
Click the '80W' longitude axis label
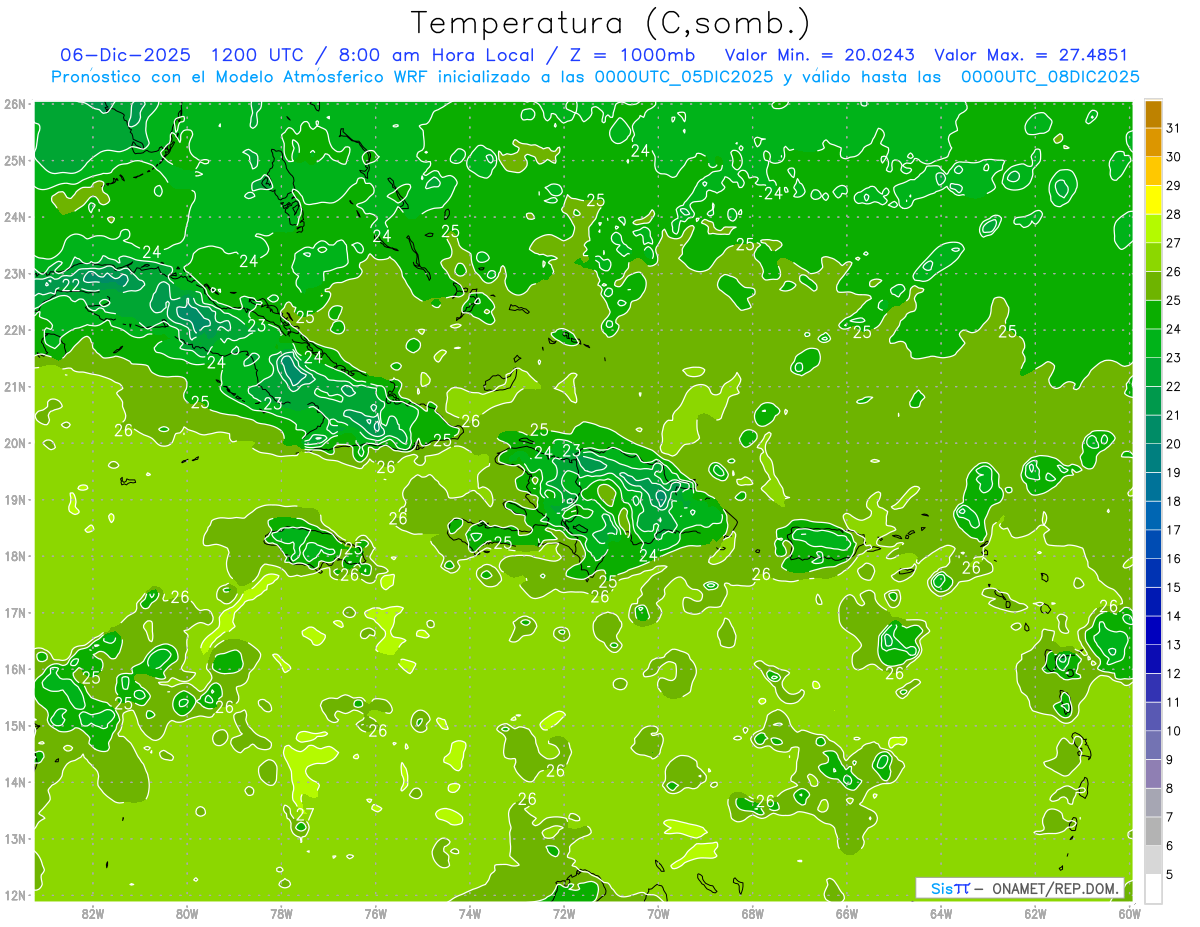(x=187, y=913)
